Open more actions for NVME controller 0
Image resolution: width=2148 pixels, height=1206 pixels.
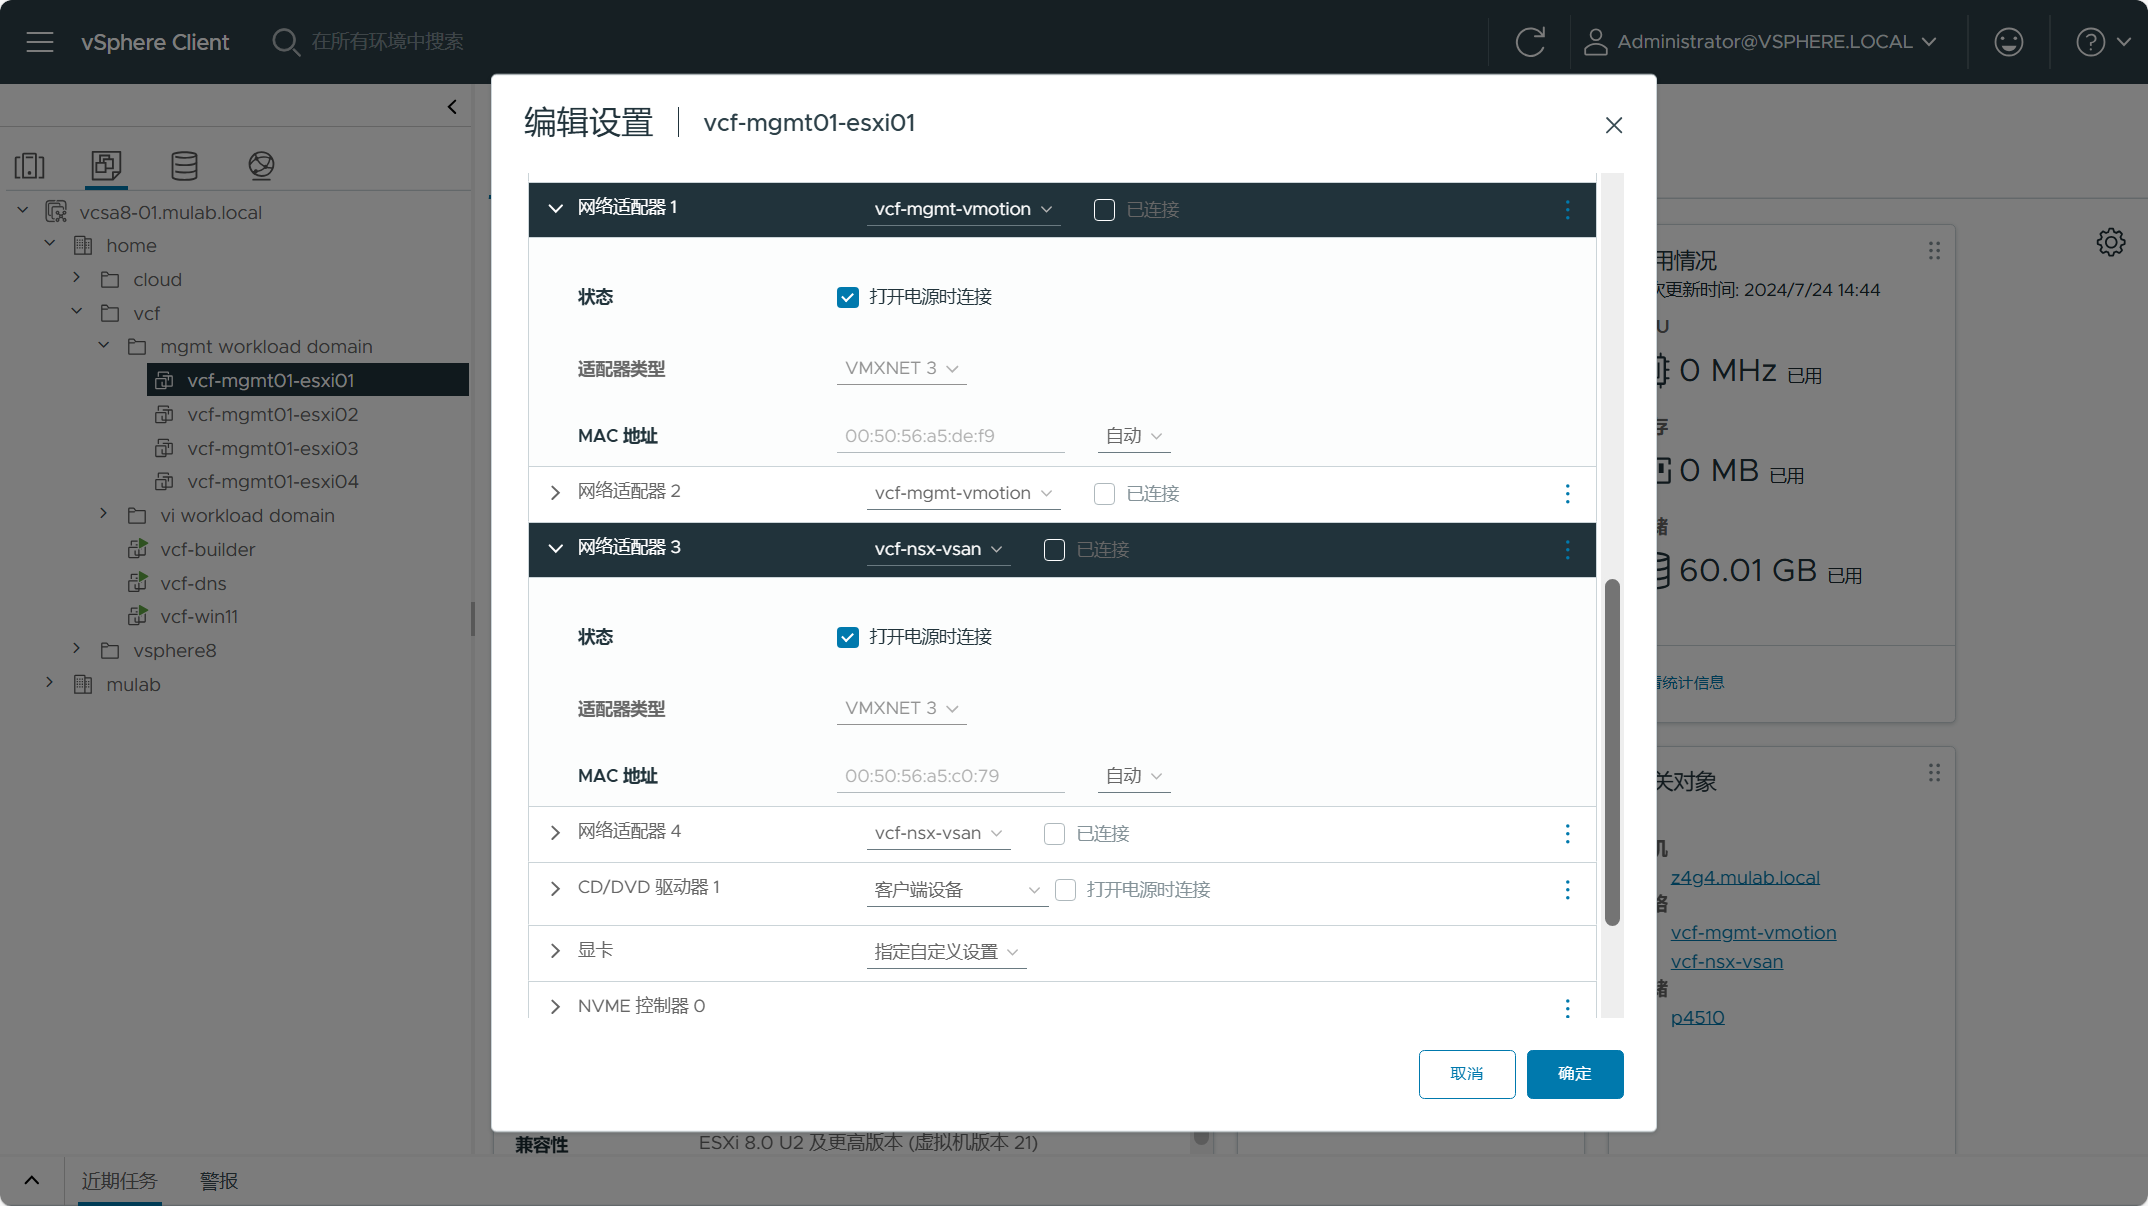point(1567,1008)
